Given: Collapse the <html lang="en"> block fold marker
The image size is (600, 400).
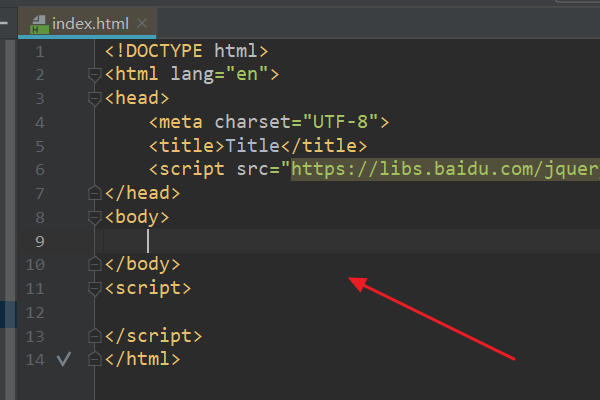Looking at the screenshot, I should [96, 74].
